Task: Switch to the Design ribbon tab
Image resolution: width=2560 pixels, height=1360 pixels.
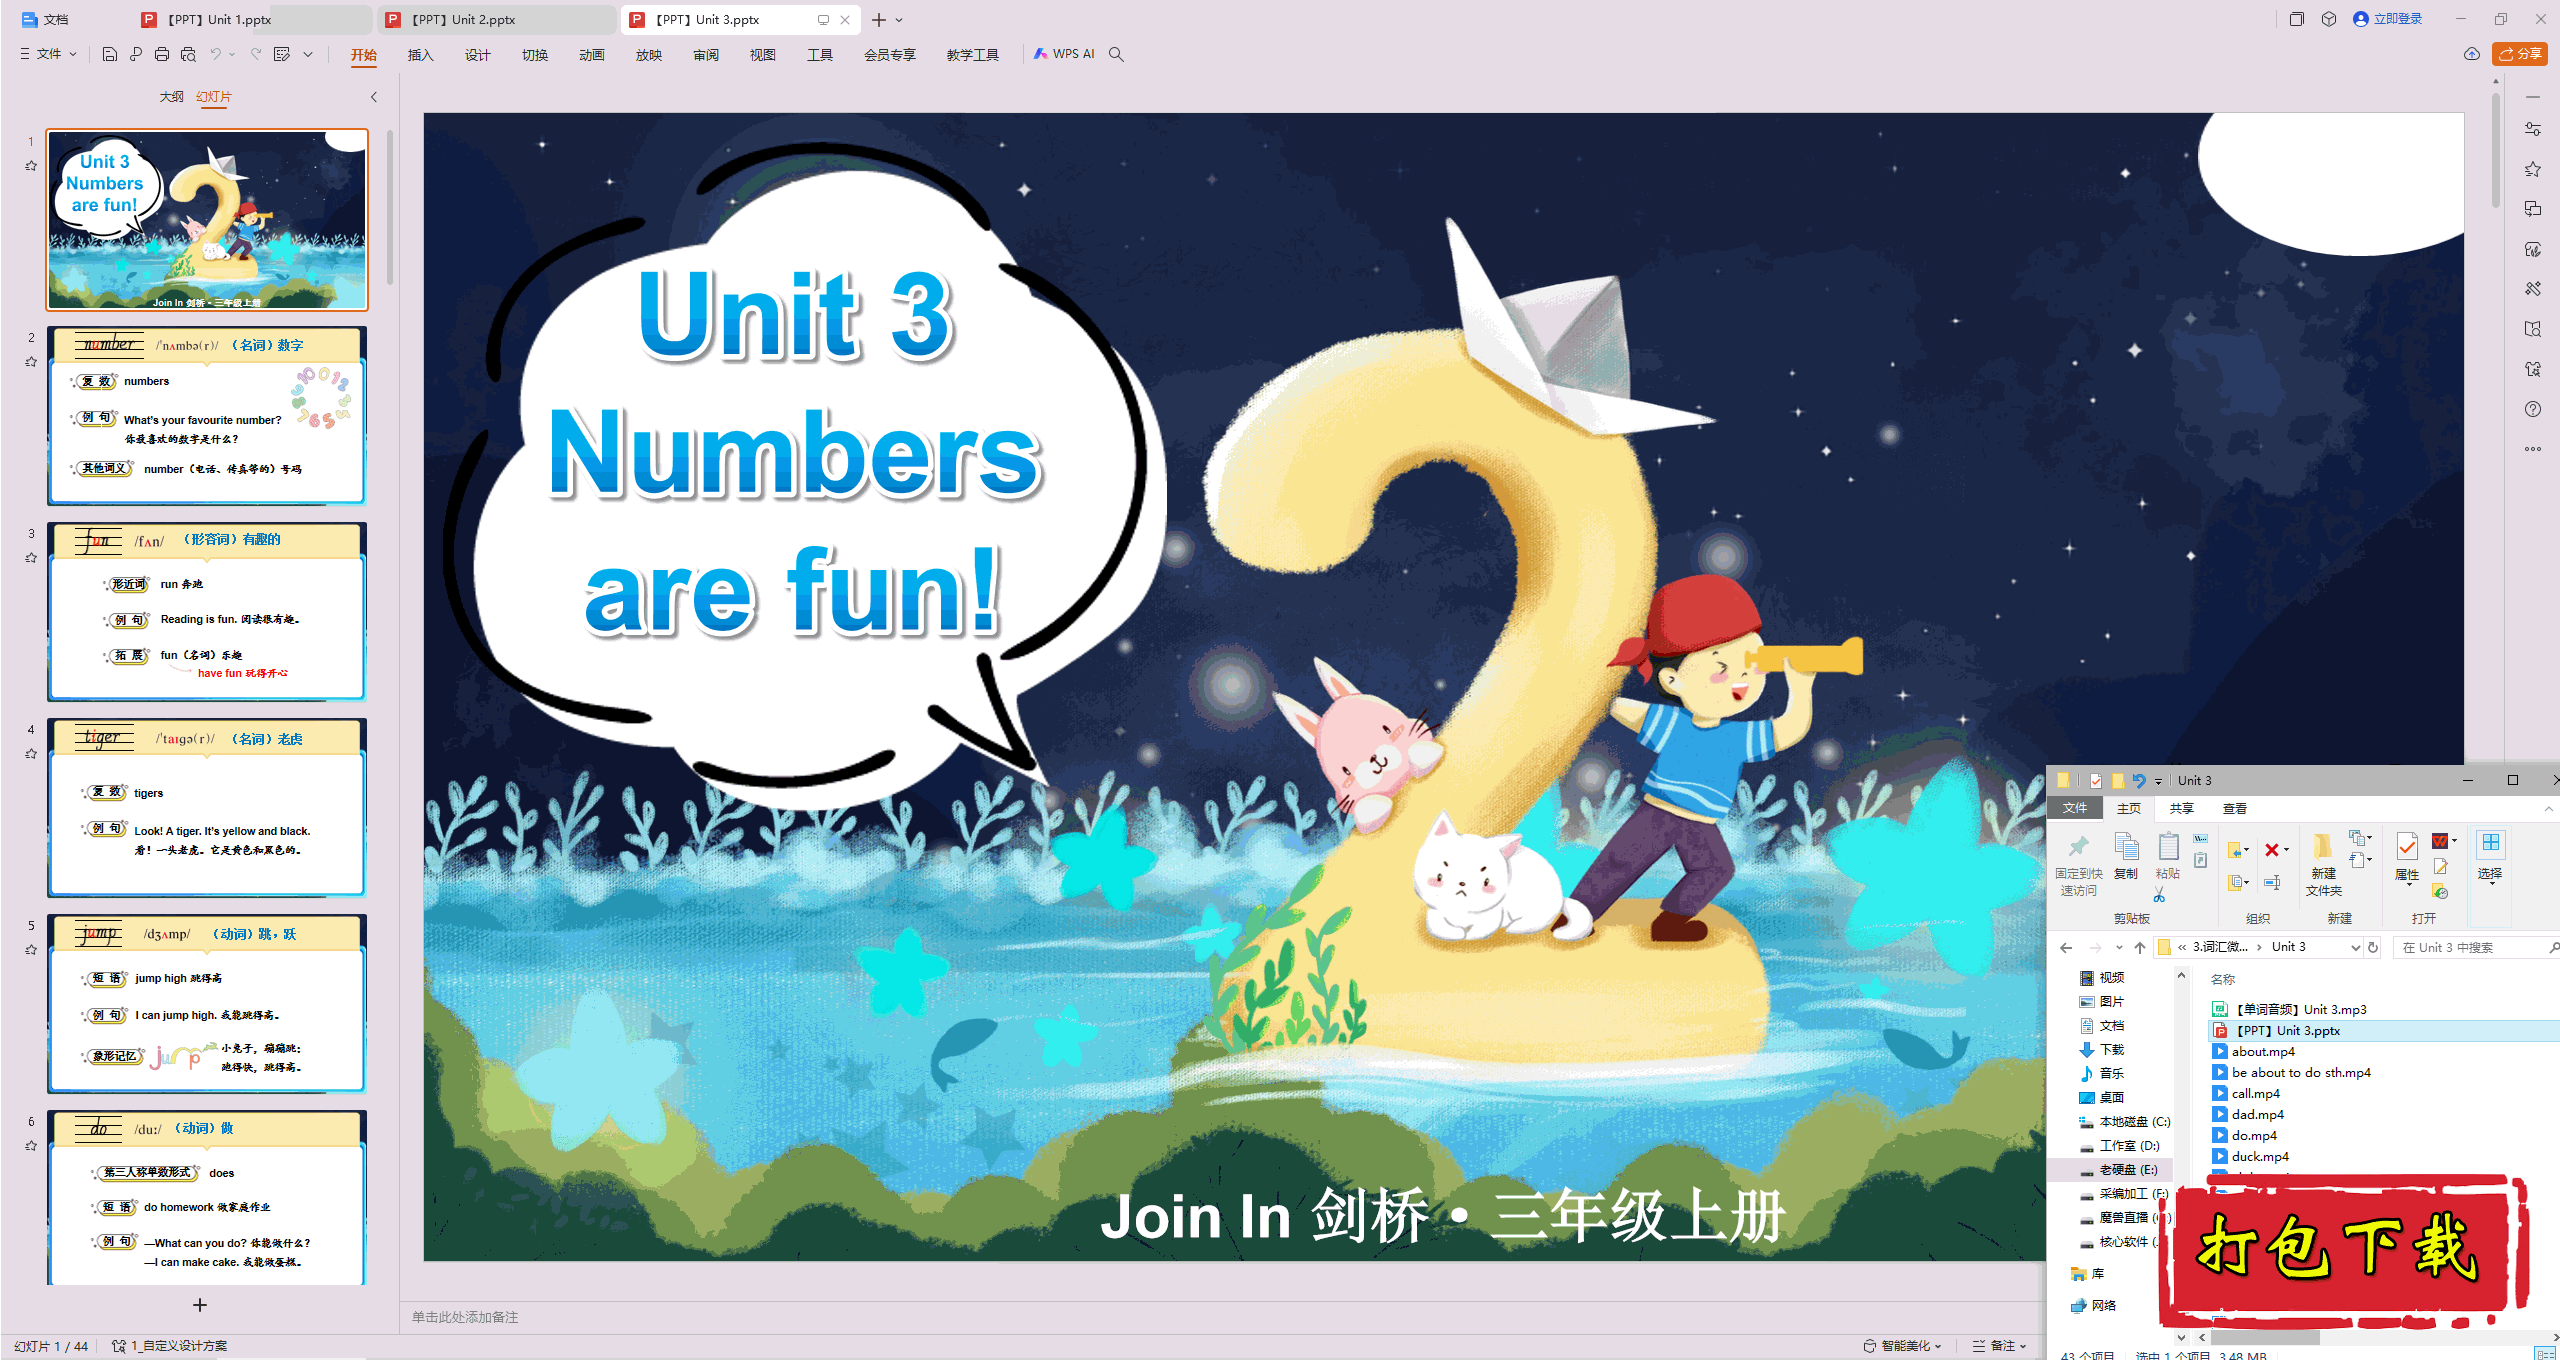Action: (477, 55)
